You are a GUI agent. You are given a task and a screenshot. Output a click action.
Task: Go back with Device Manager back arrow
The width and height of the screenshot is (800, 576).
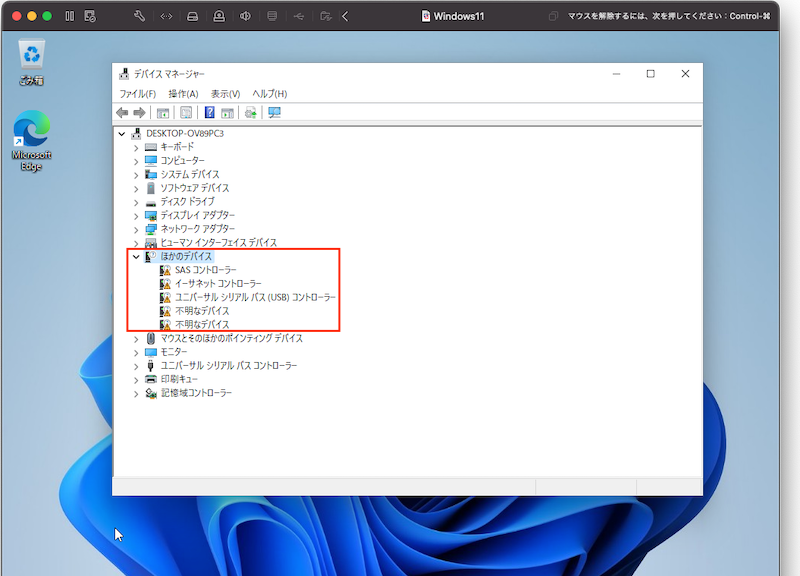[122, 112]
